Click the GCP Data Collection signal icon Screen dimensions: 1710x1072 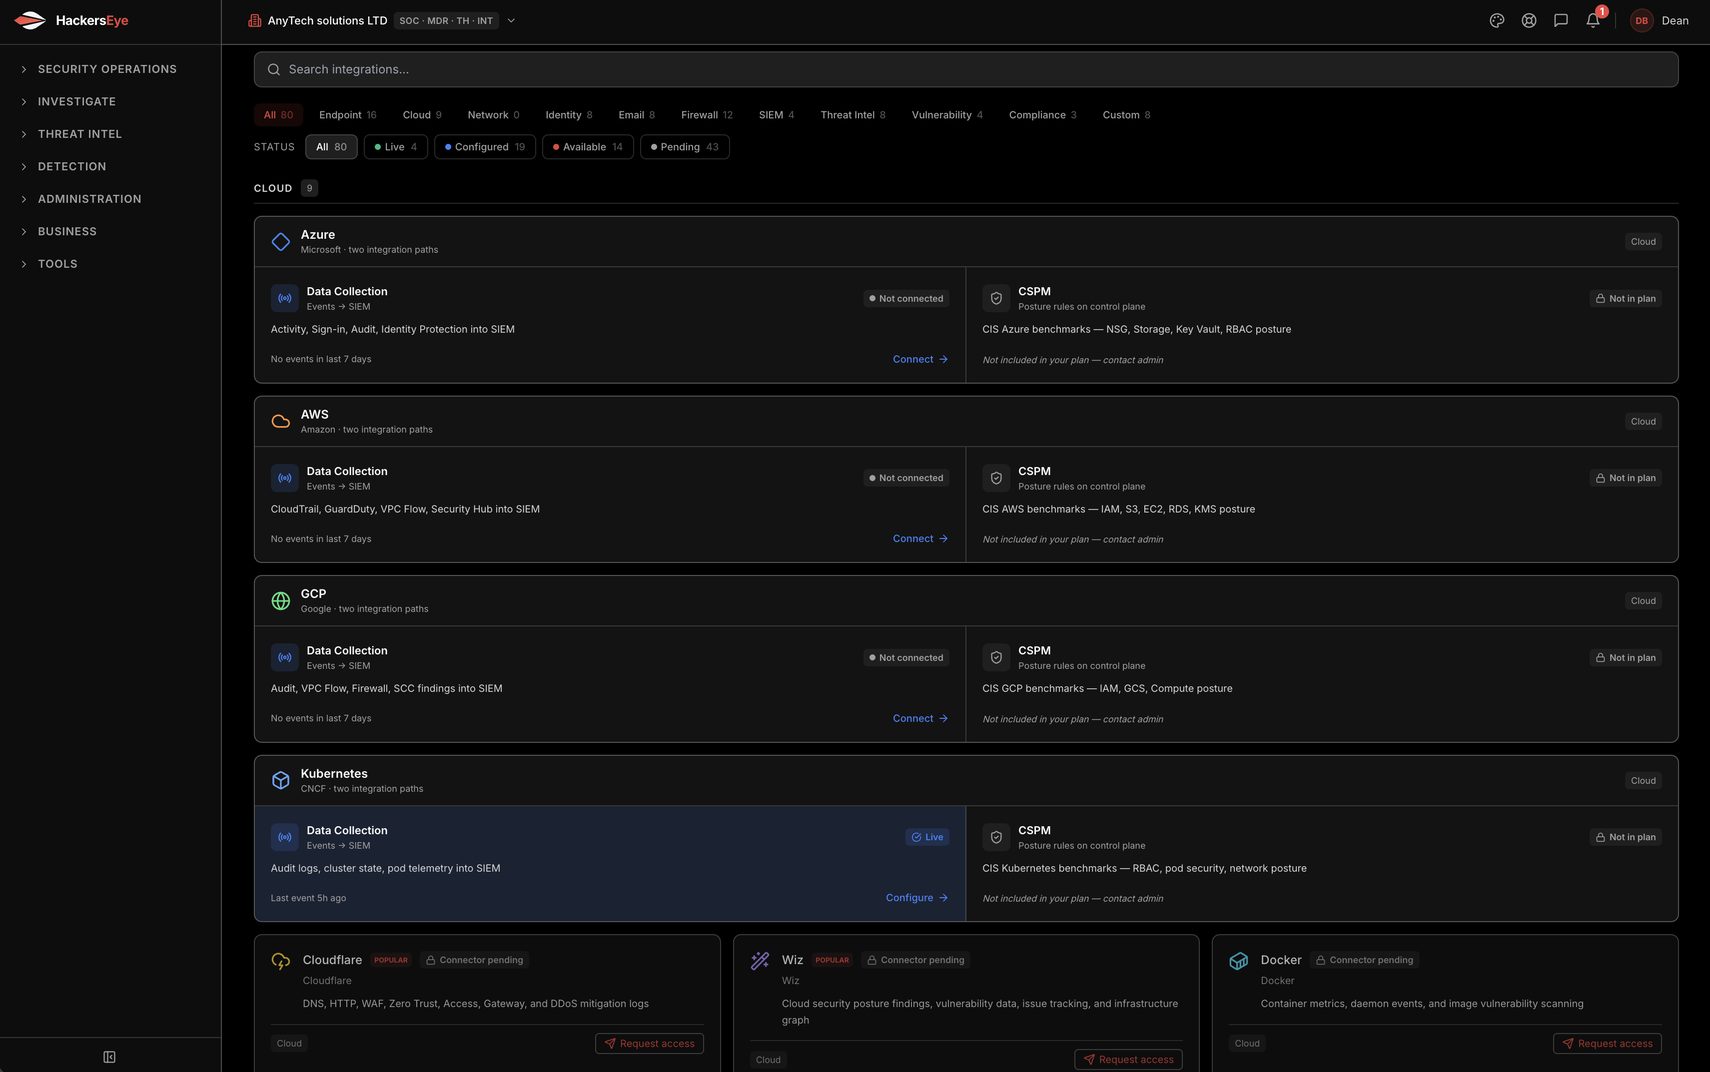[285, 657]
